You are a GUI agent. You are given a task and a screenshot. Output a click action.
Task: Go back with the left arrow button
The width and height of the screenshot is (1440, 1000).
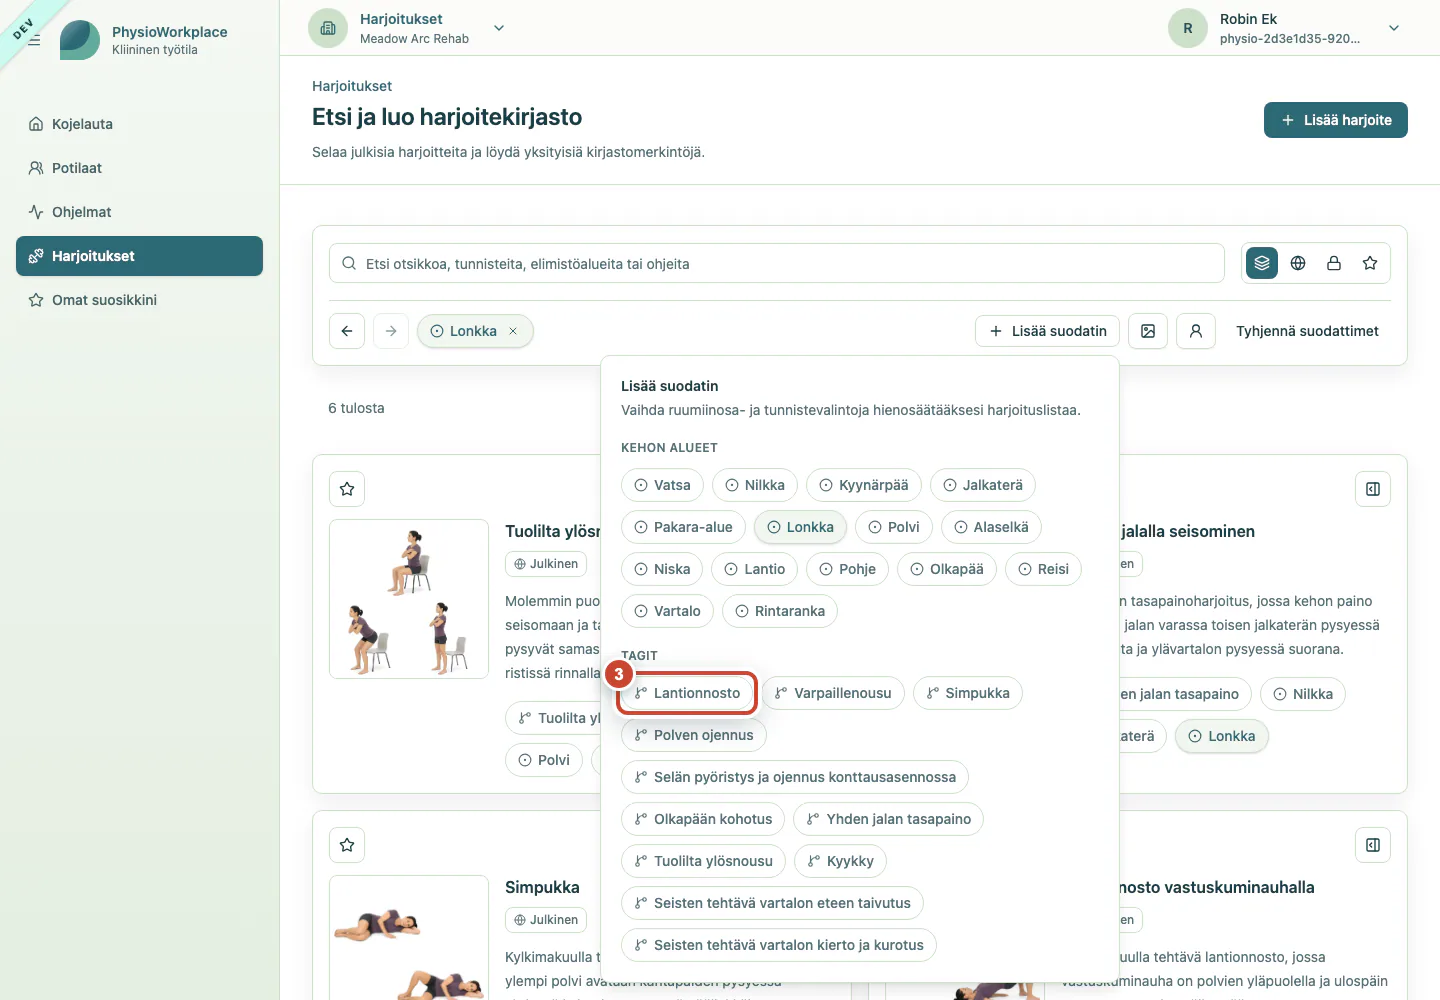(347, 331)
